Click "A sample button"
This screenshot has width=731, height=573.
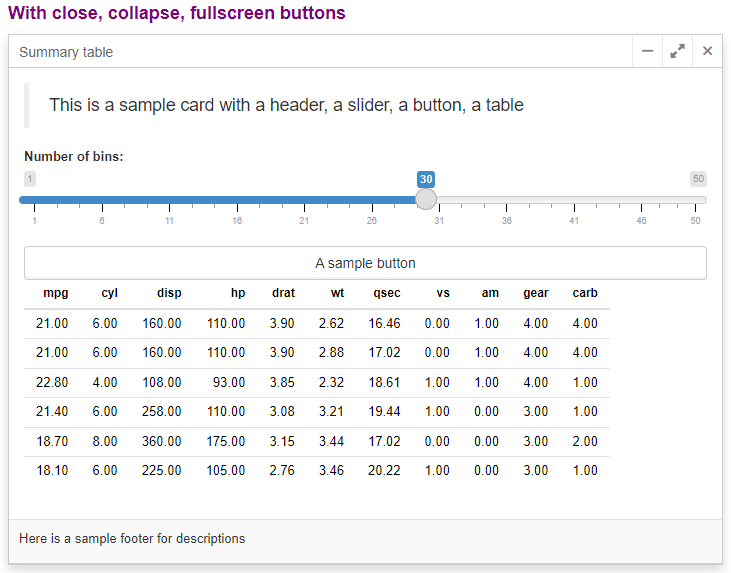point(365,263)
